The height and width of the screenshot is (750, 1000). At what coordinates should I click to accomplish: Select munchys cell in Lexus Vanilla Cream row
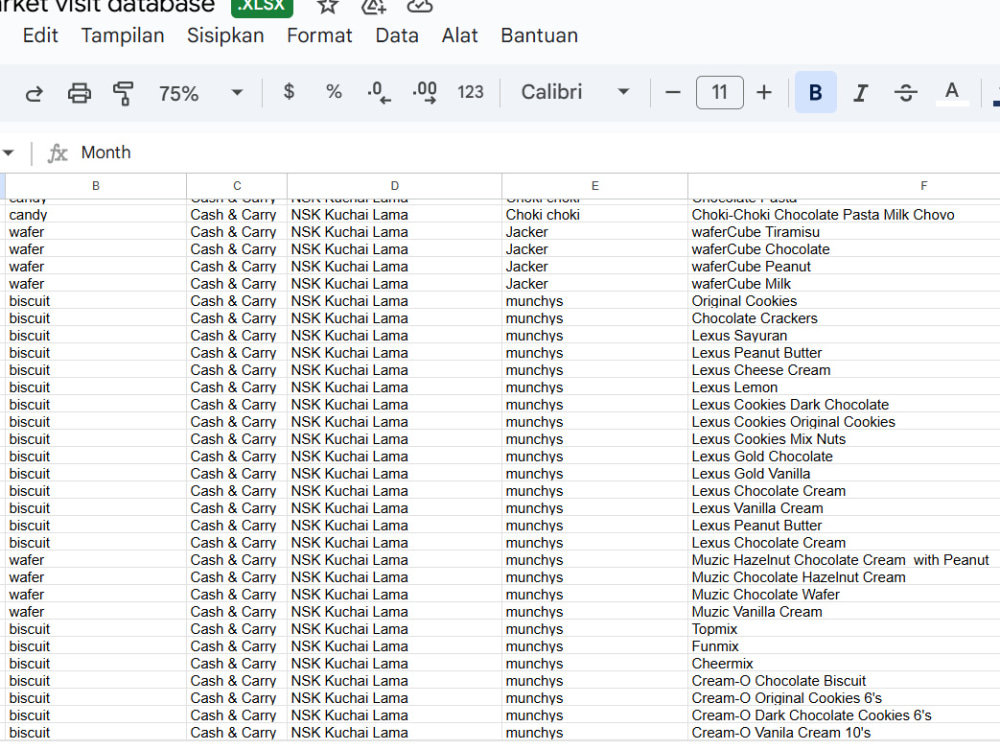pyautogui.click(x=594, y=508)
